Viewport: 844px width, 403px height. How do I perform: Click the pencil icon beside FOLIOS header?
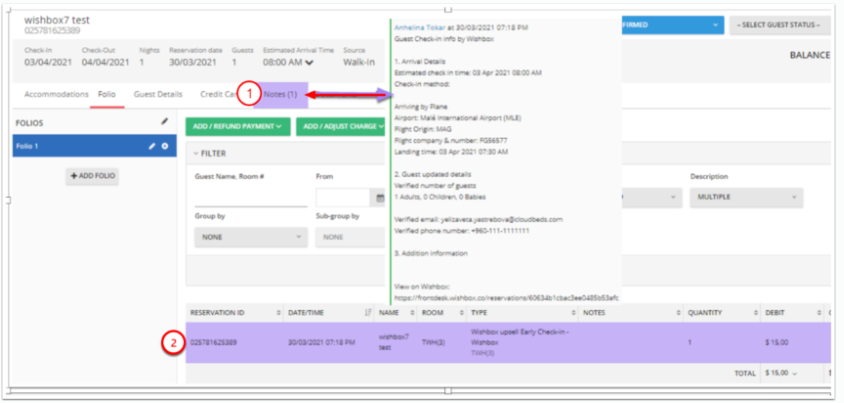coord(165,122)
